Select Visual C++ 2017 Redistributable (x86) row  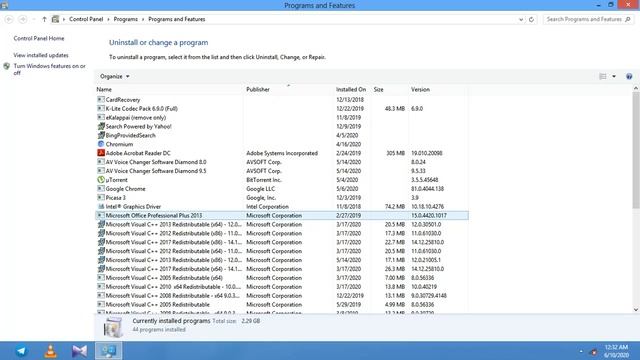coord(282,242)
